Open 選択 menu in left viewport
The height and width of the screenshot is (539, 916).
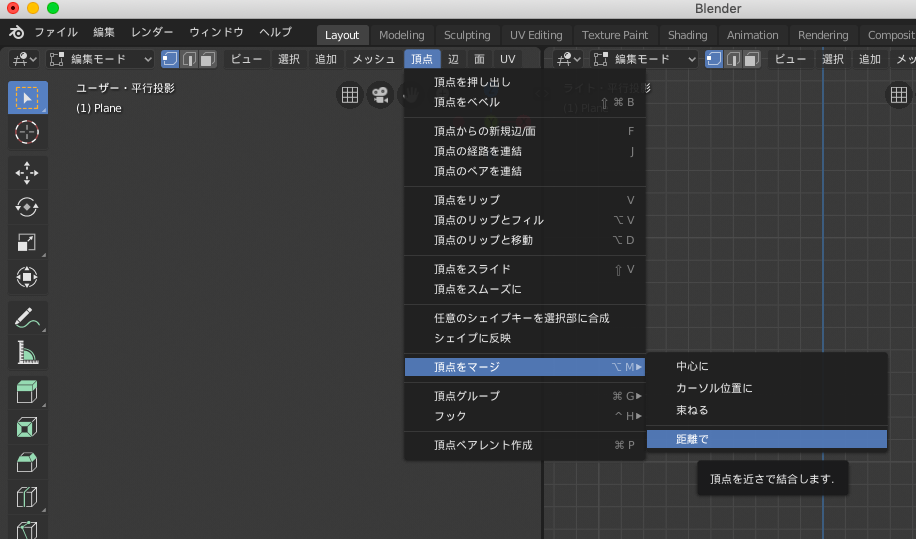coord(289,59)
